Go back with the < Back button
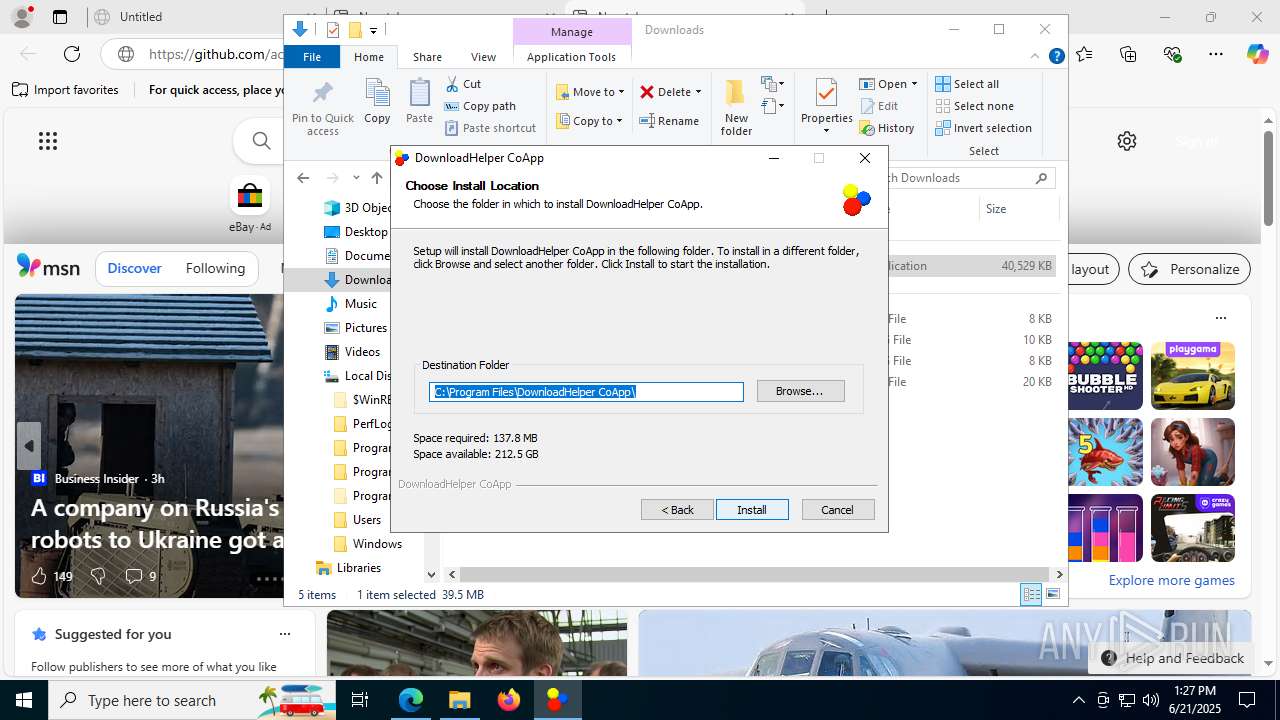 tap(677, 510)
